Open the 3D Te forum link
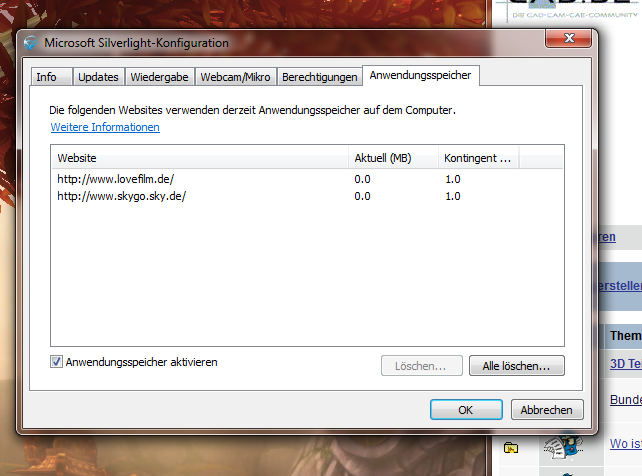 click(x=626, y=363)
